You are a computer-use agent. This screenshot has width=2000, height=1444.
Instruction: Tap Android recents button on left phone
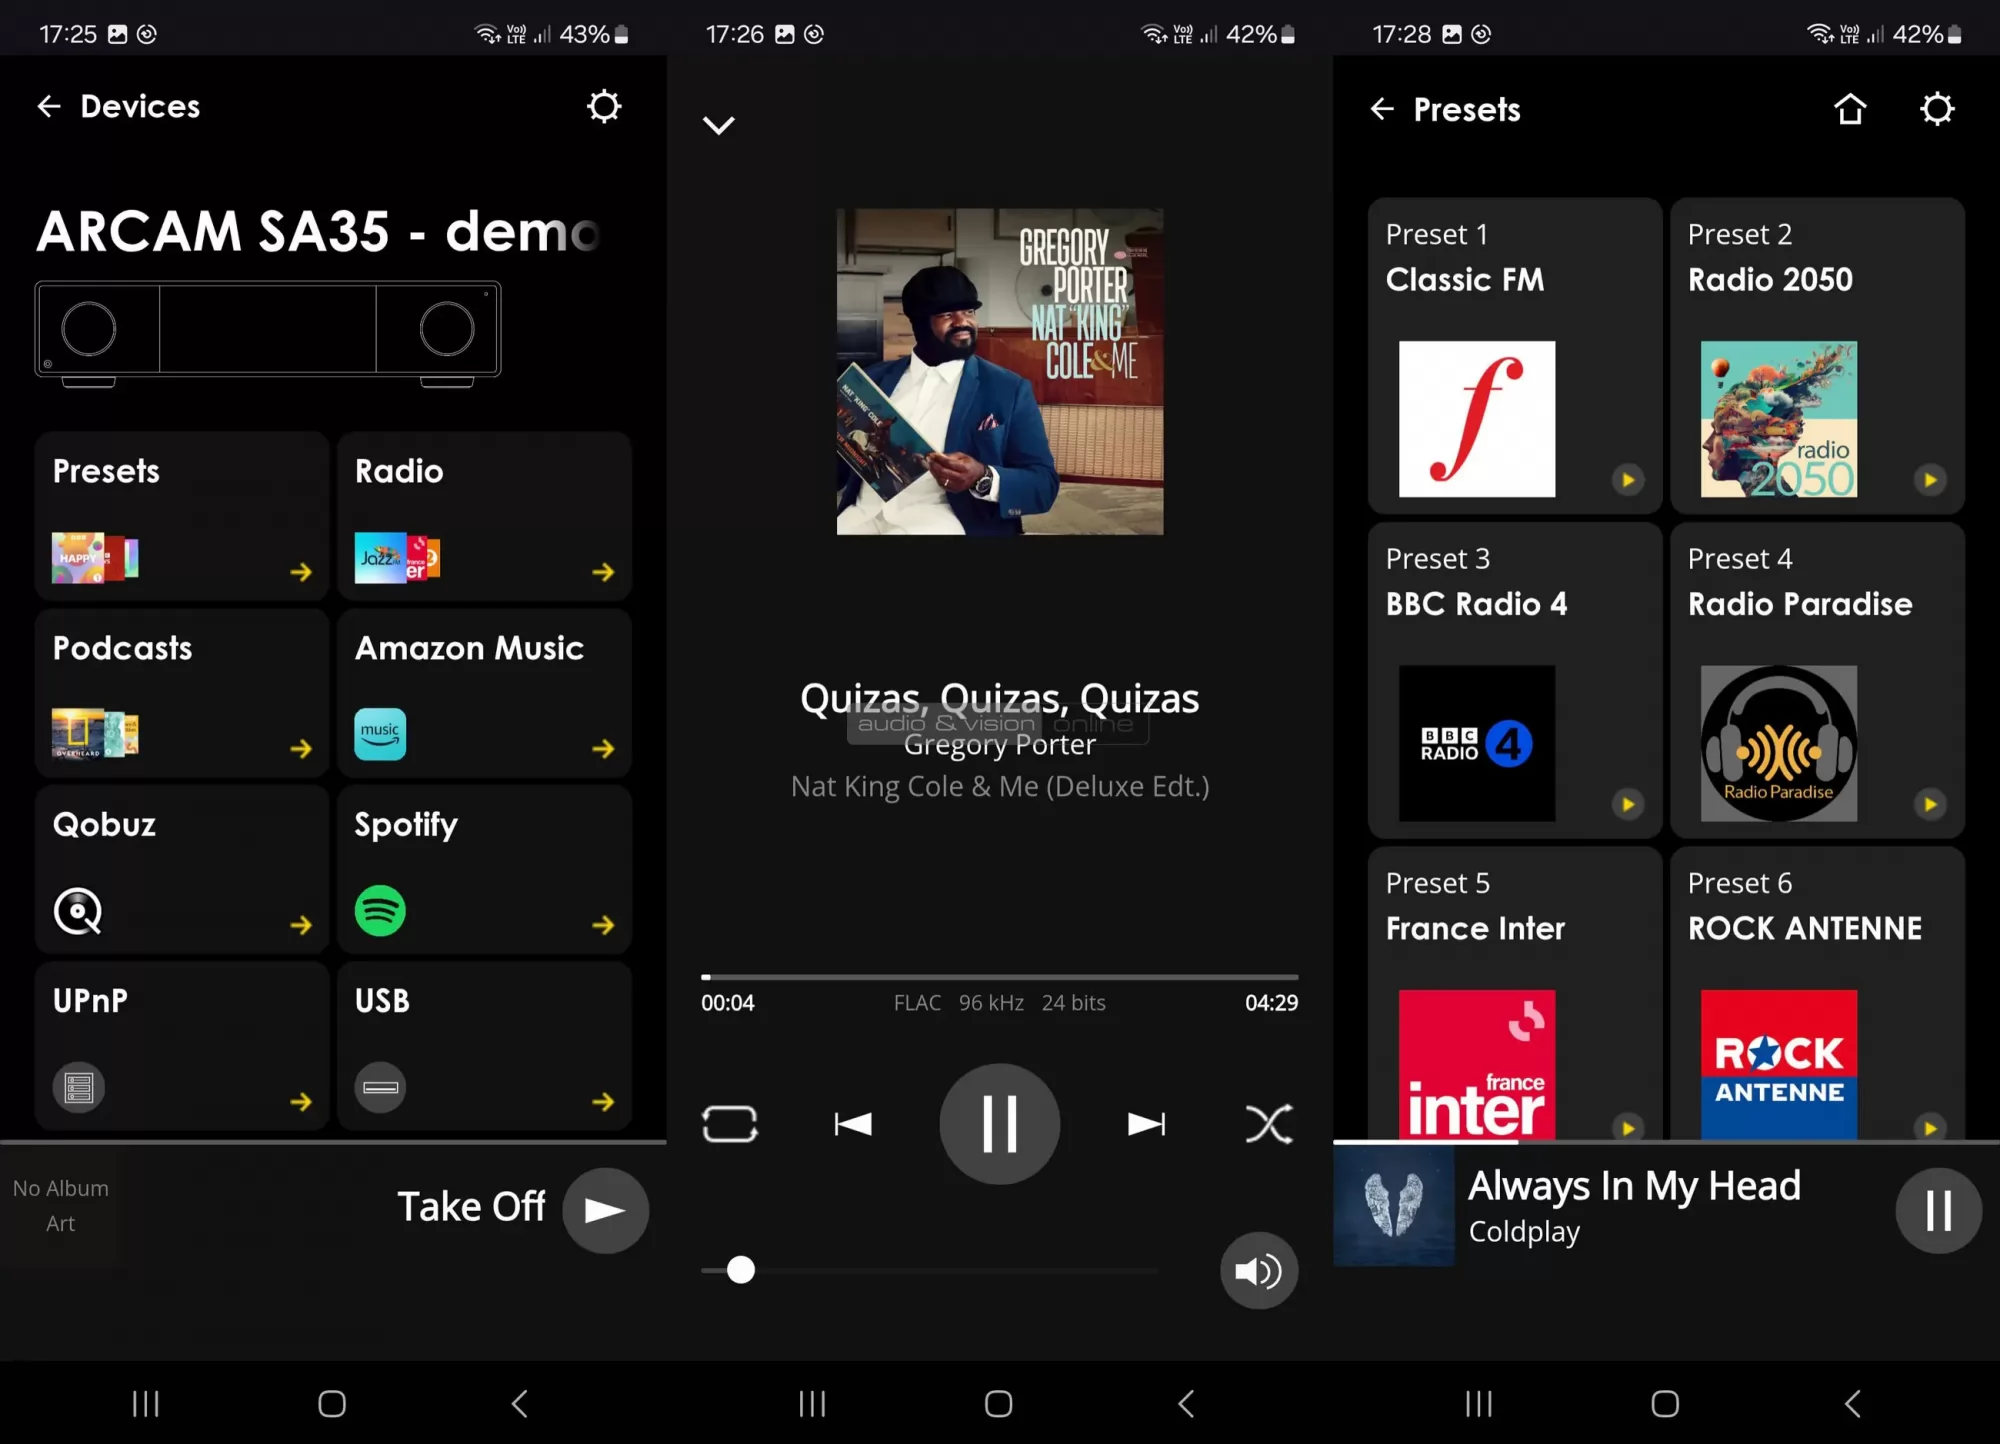[146, 1404]
